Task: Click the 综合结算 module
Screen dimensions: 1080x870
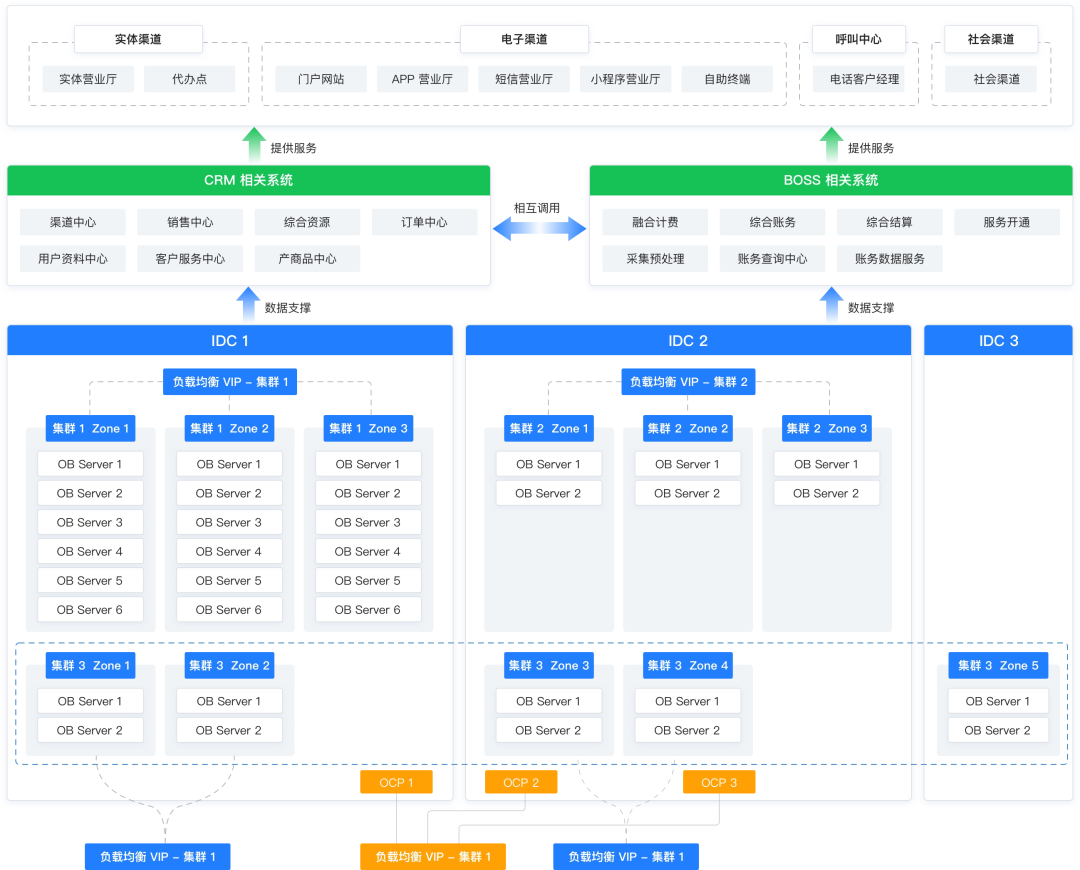Action: pos(889,222)
